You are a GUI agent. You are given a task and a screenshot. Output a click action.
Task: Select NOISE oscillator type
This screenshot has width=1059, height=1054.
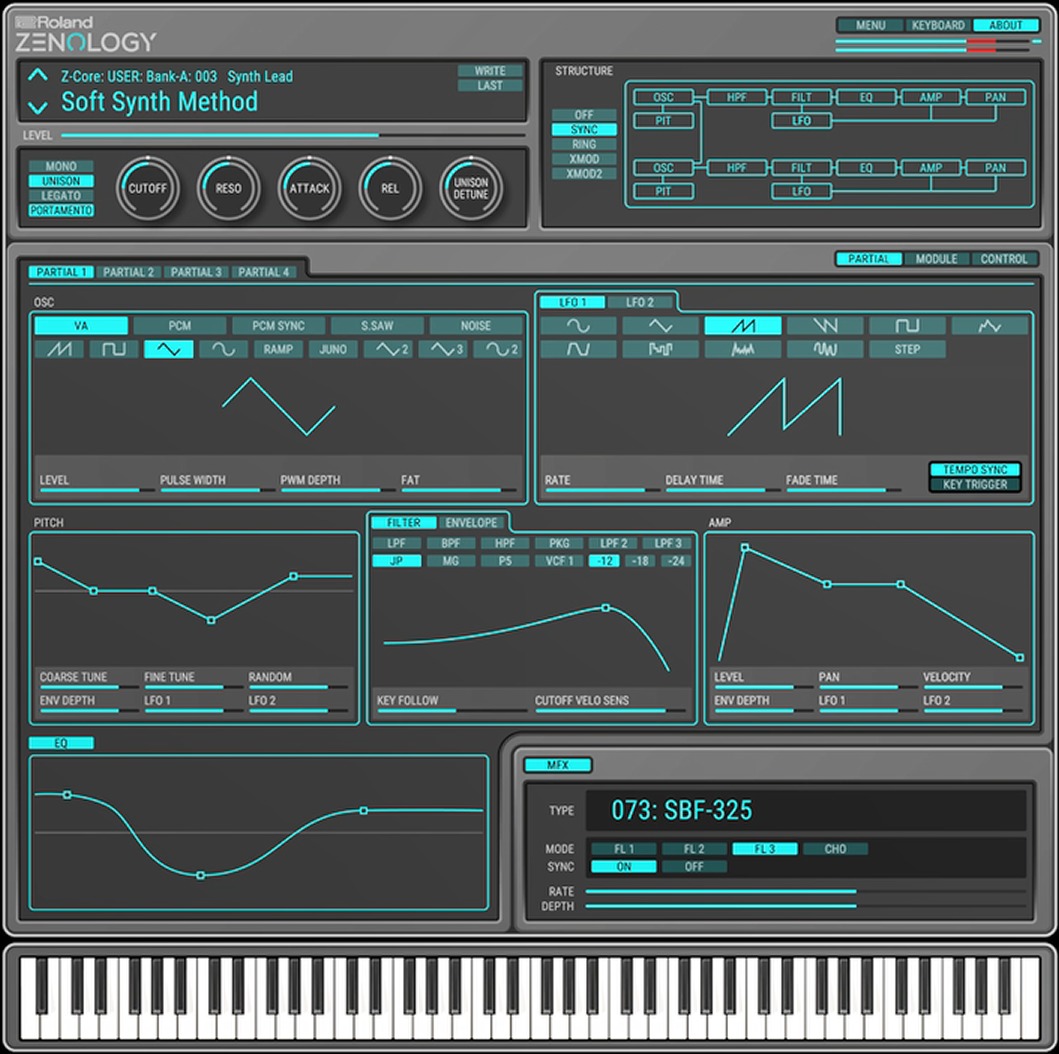[x=475, y=325]
